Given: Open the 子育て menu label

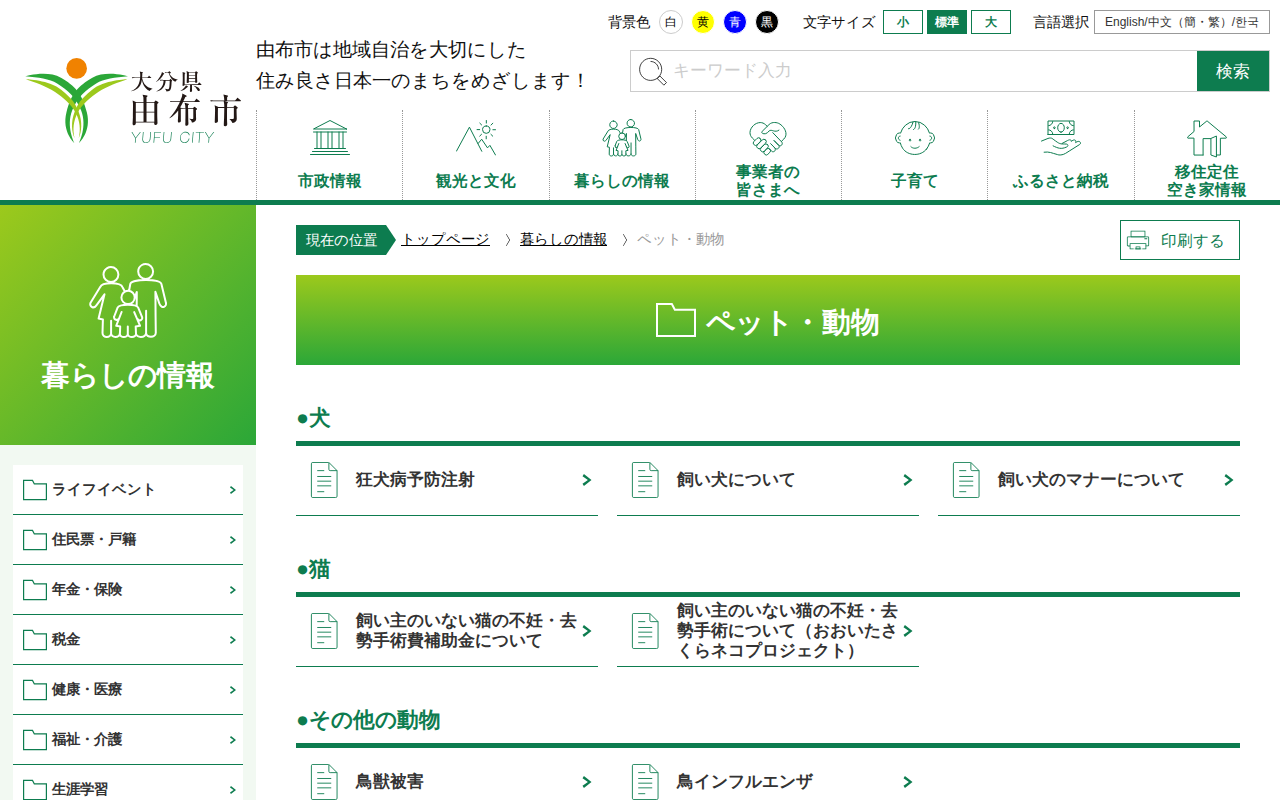Looking at the screenshot, I should pyautogui.click(x=914, y=181).
